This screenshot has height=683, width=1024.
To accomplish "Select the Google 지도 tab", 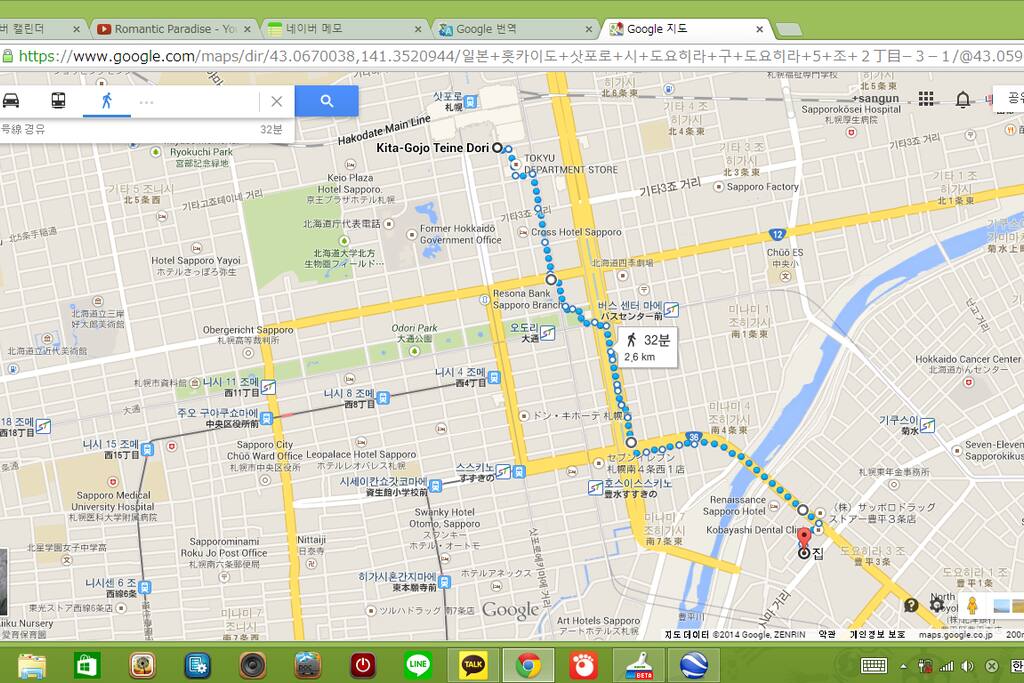I will (686, 29).
